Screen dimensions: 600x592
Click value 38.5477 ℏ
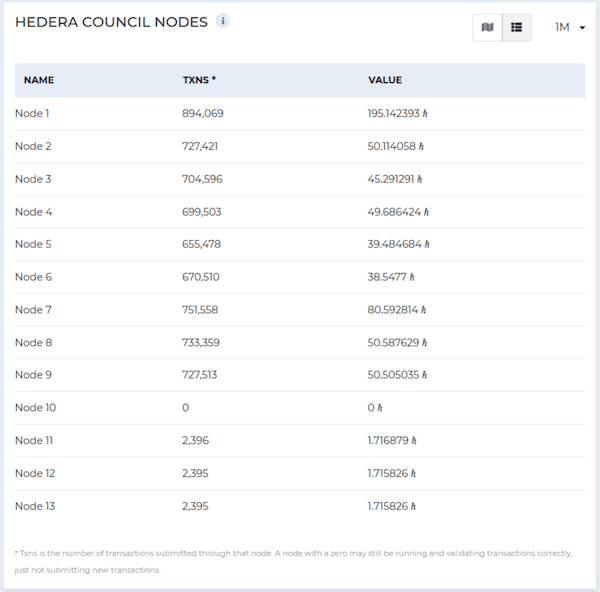pos(391,277)
